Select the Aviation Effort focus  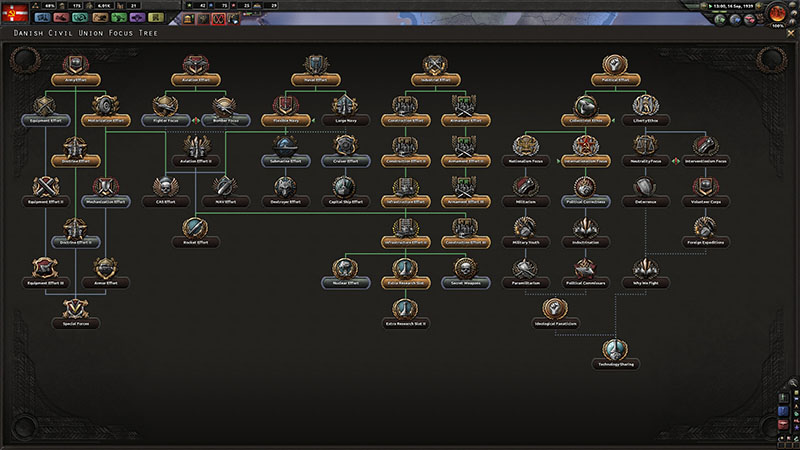point(196,71)
